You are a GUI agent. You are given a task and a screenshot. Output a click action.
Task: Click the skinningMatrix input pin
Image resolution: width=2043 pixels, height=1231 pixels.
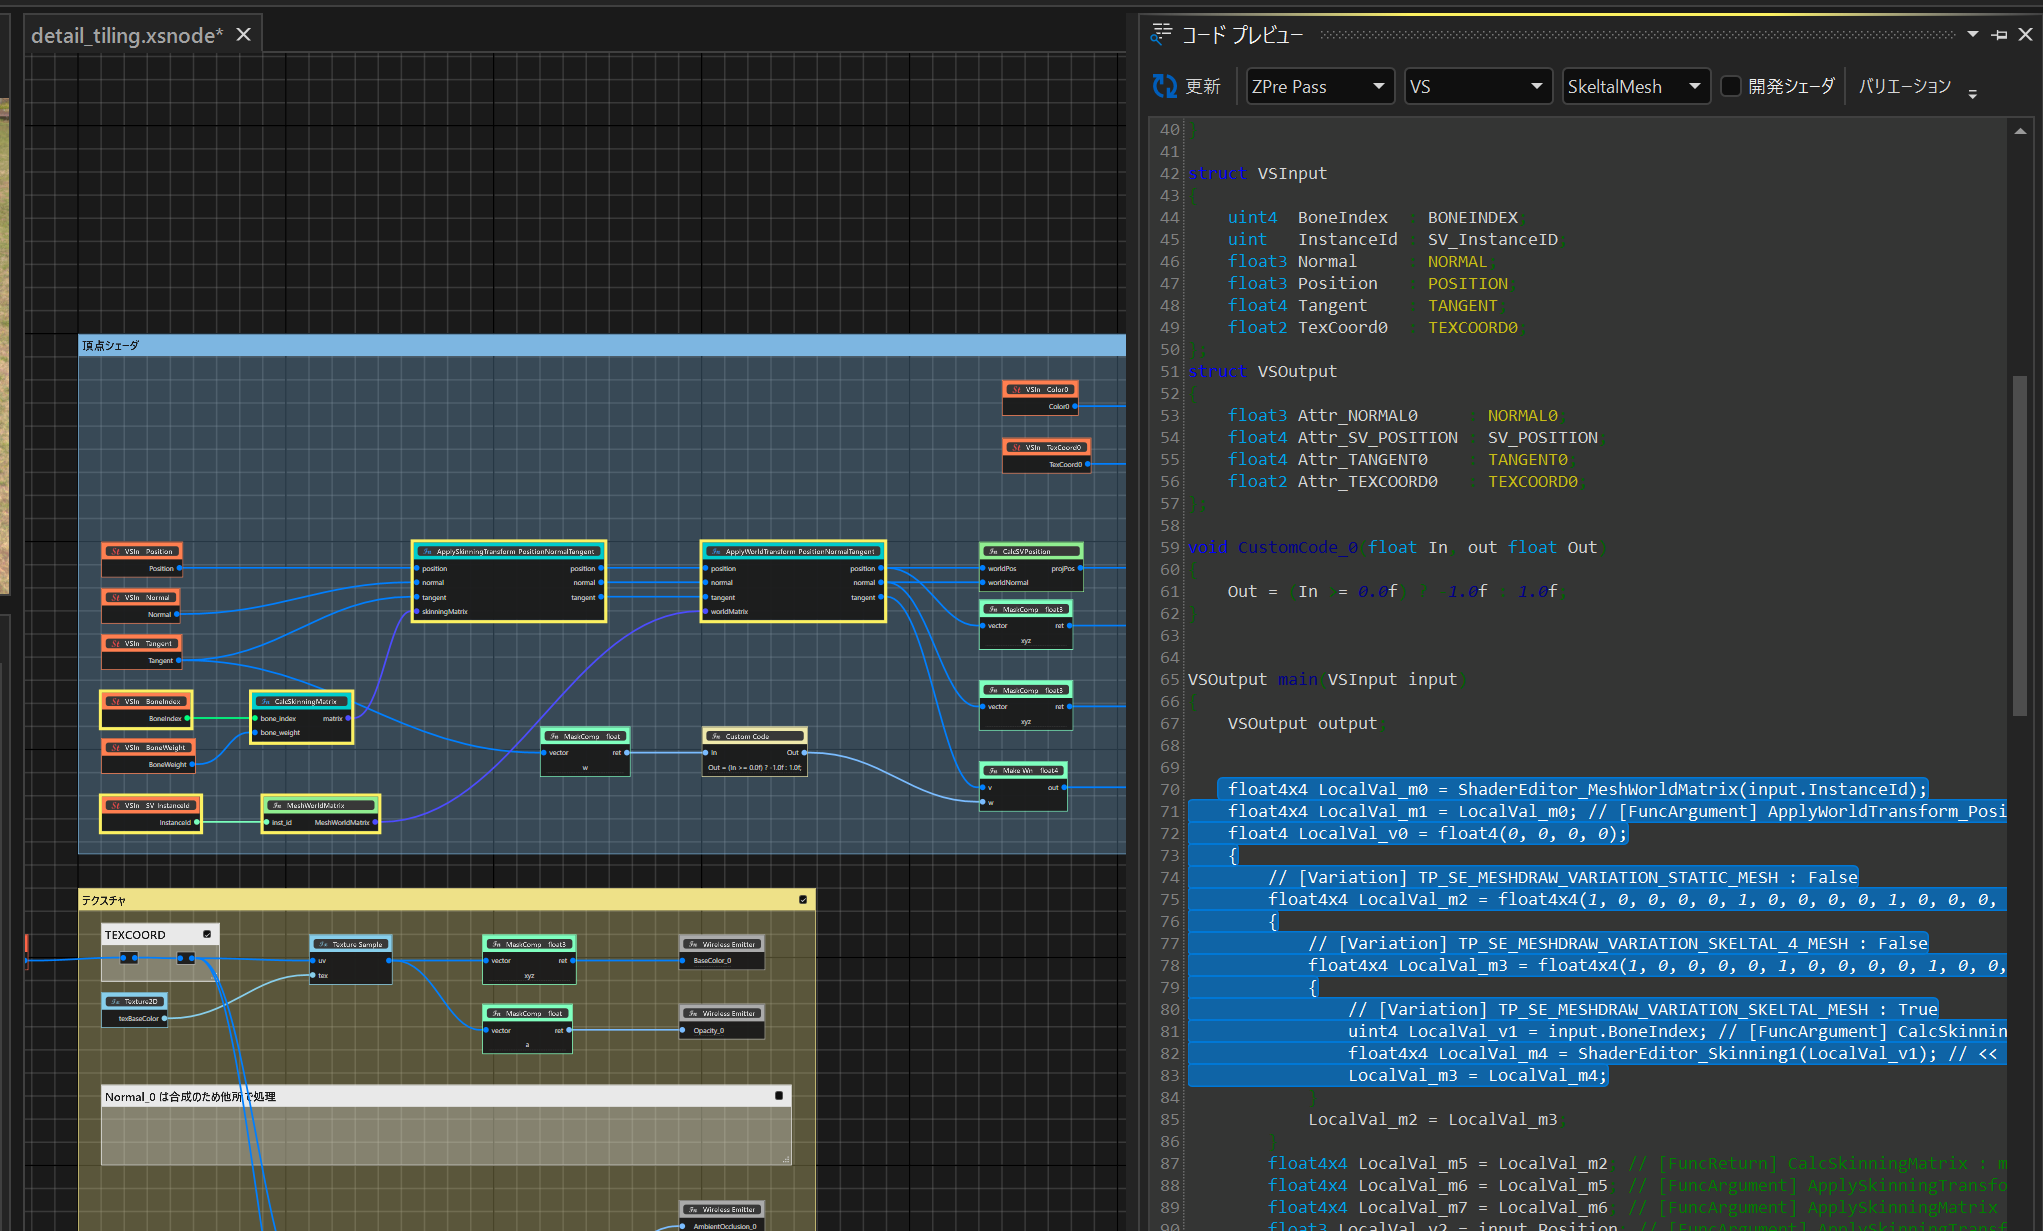click(417, 611)
